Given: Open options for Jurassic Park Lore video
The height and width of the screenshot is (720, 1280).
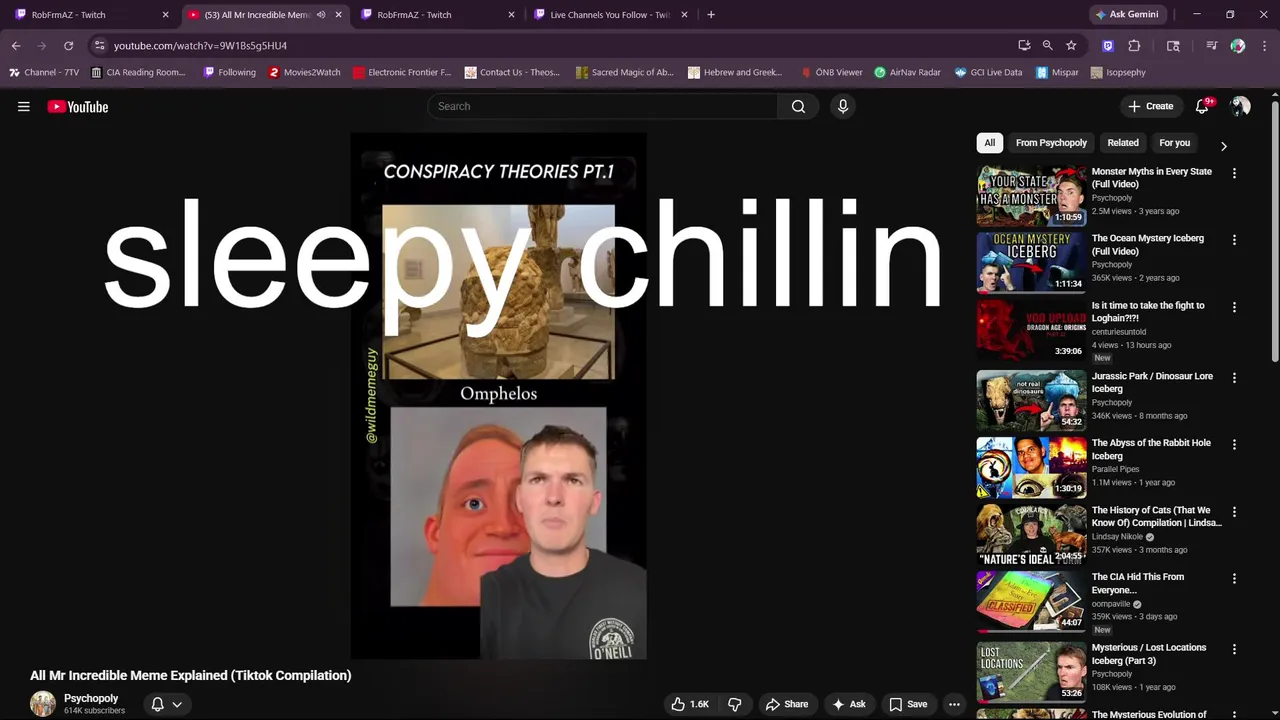Looking at the screenshot, I should point(1234,378).
